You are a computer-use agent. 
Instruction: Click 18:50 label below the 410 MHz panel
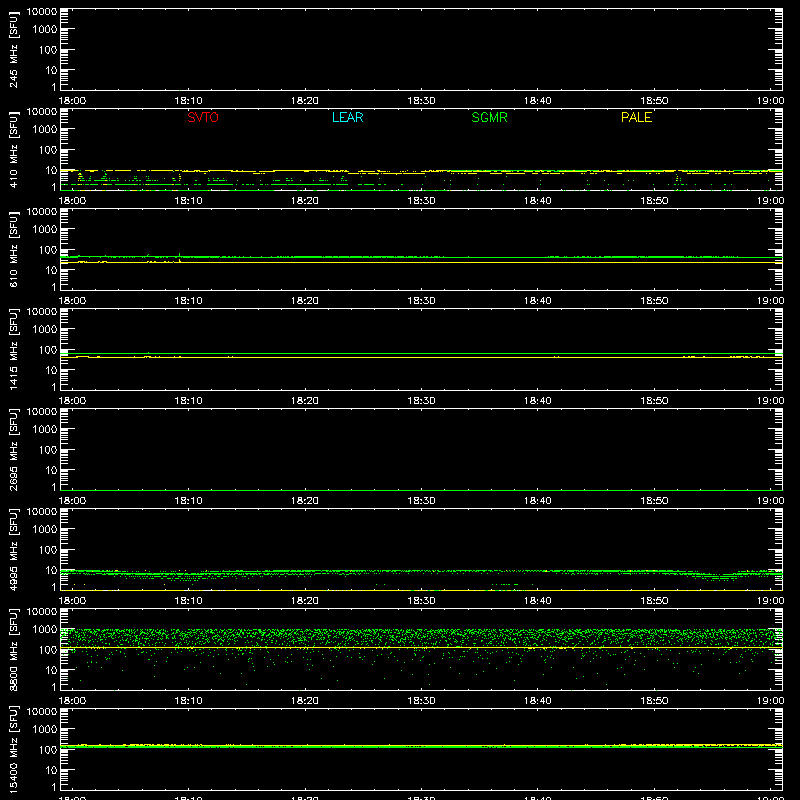tap(654, 201)
